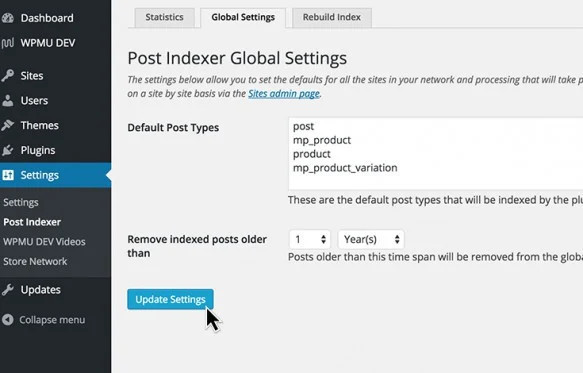Click the 'mp_product' line in textarea
The width and height of the screenshot is (583, 373).
pyautogui.click(x=322, y=140)
